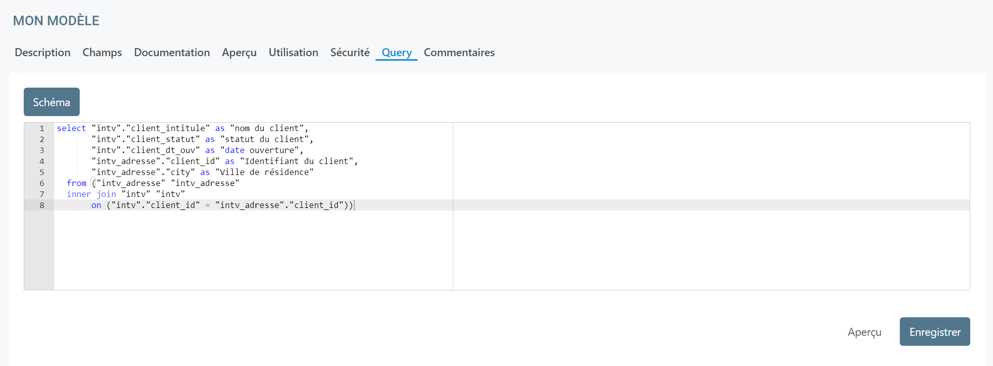Select the Query tab

pyautogui.click(x=396, y=53)
